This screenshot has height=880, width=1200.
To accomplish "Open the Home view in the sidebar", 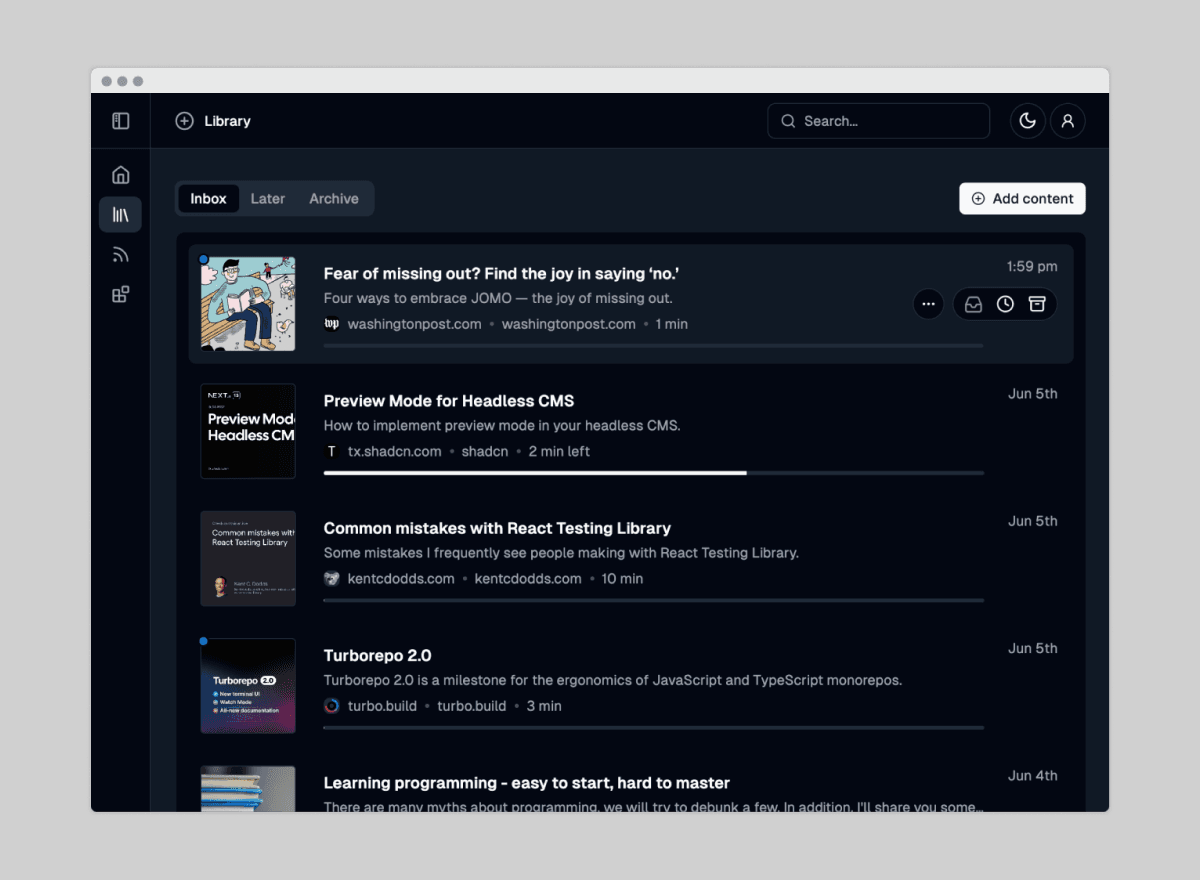I will pos(120,174).
